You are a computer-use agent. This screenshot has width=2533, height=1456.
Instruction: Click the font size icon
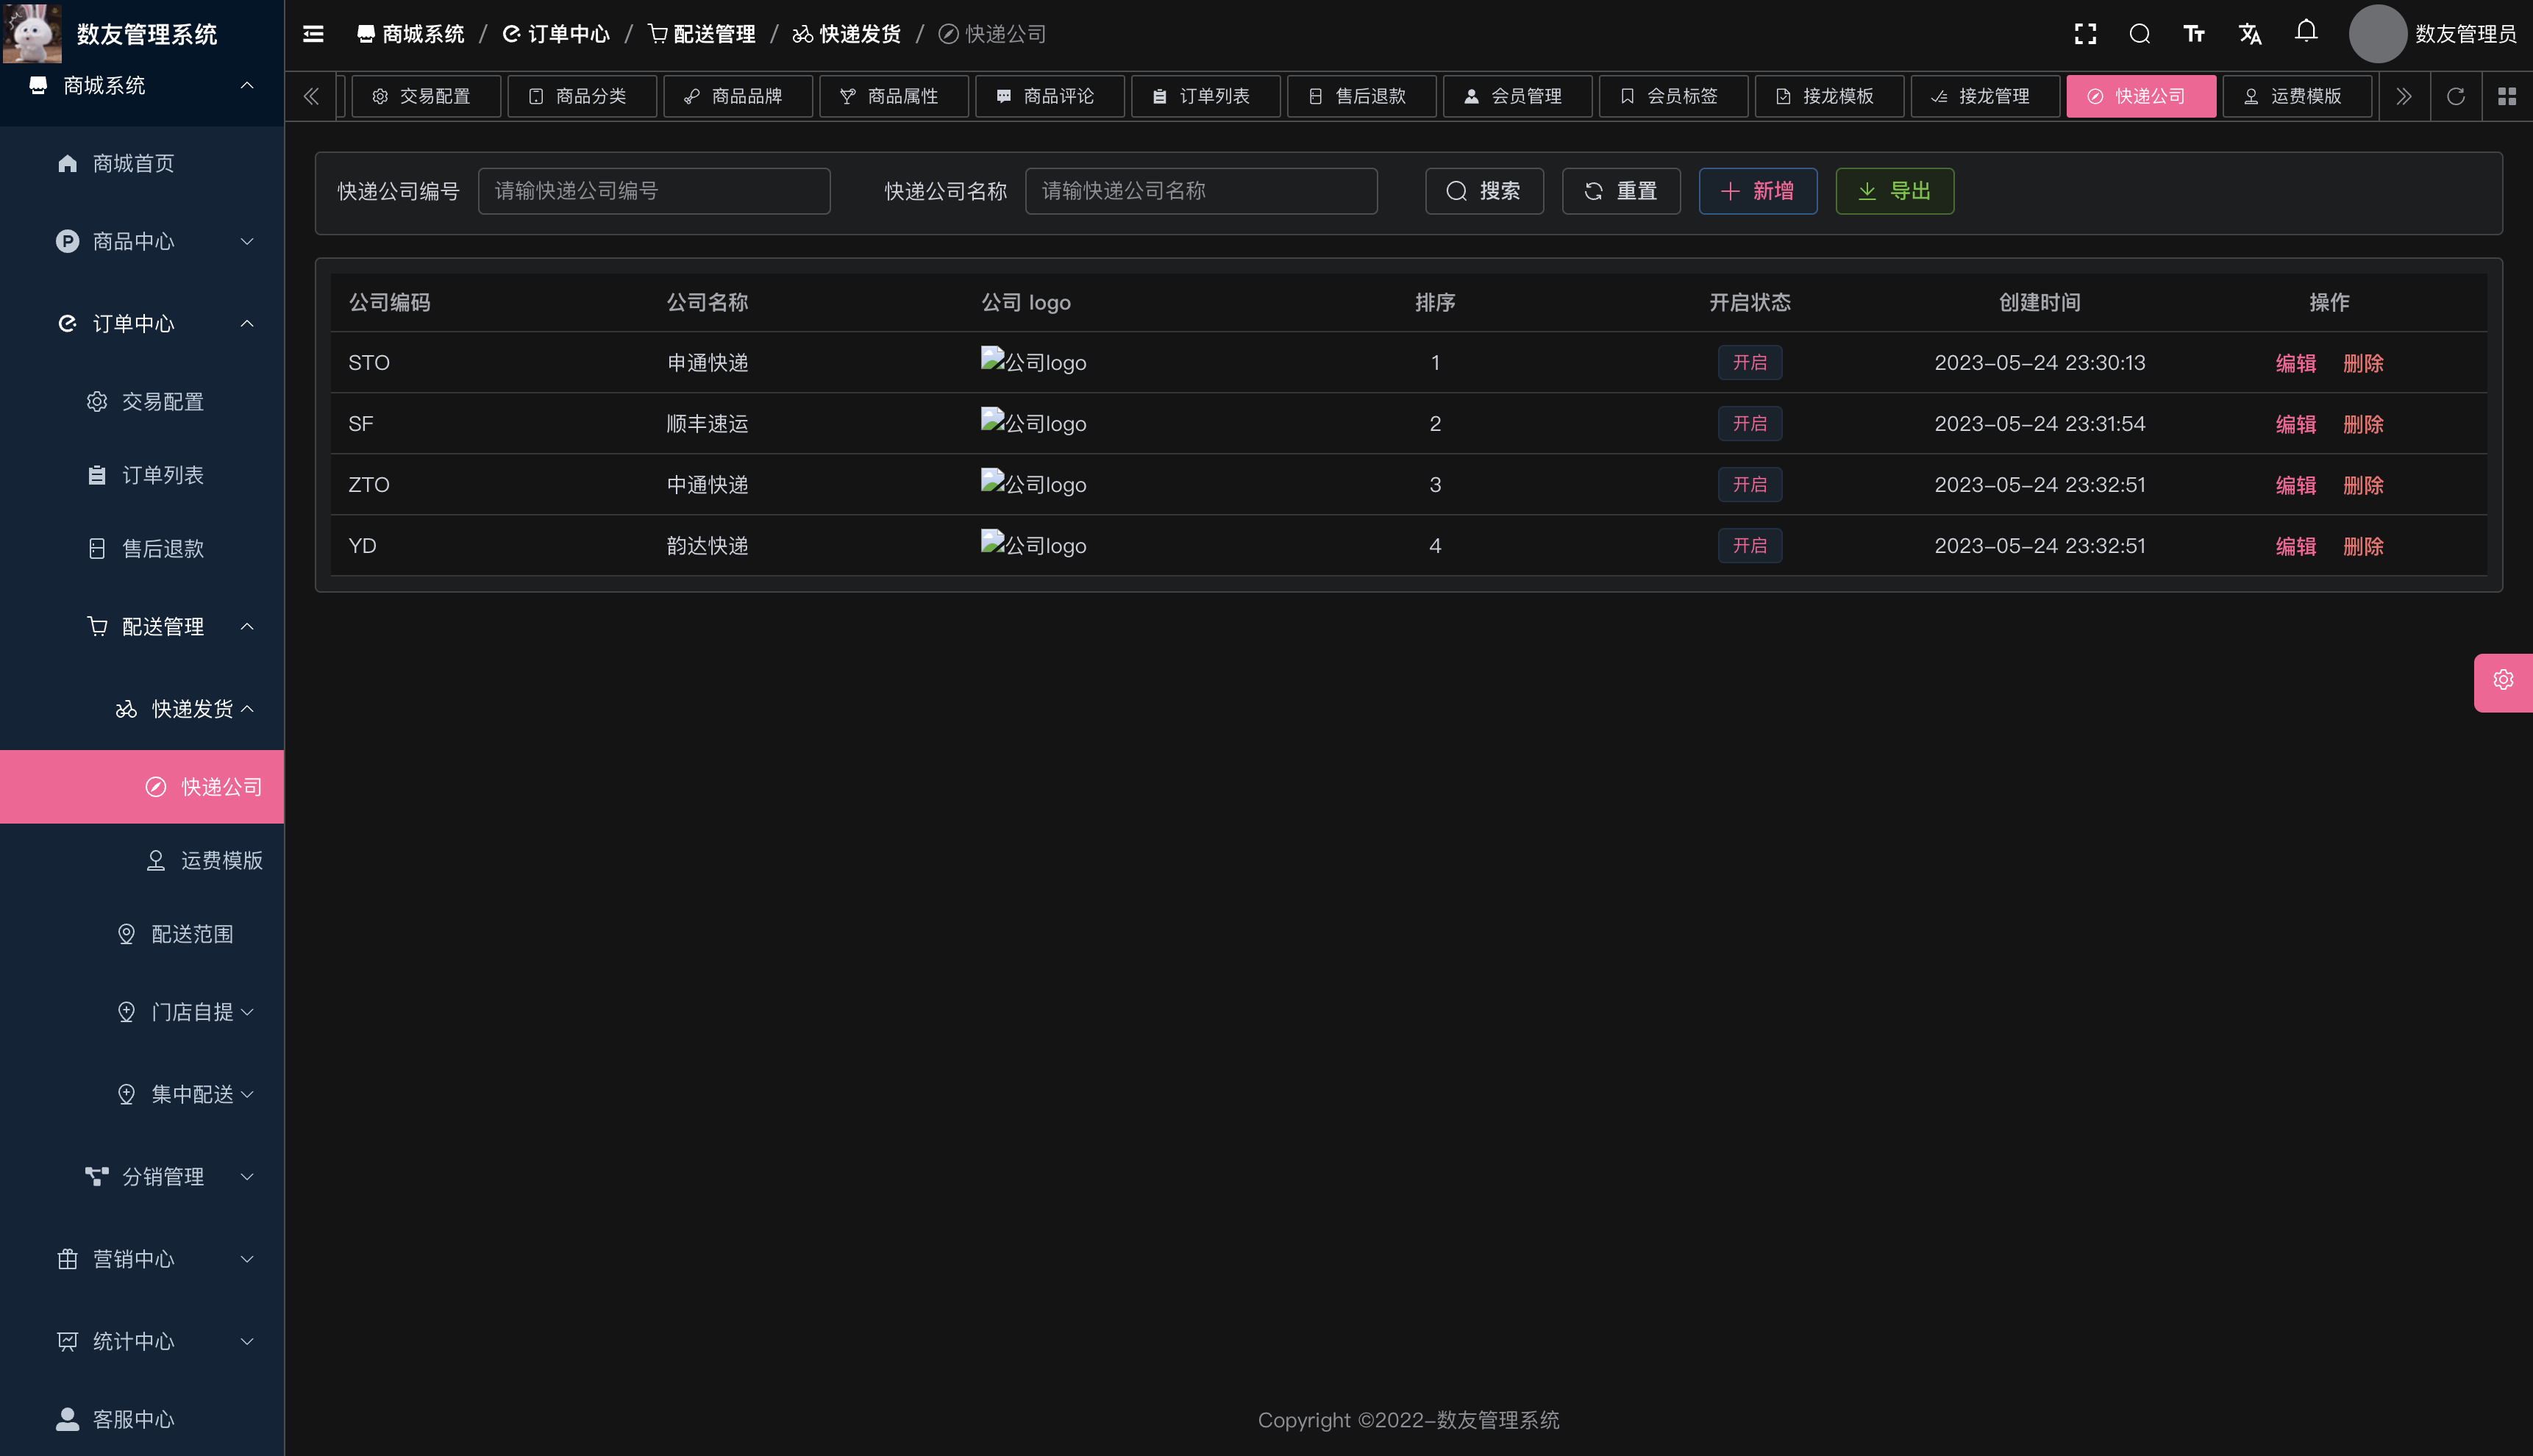pyautogui.click(x=2194, y=34)
